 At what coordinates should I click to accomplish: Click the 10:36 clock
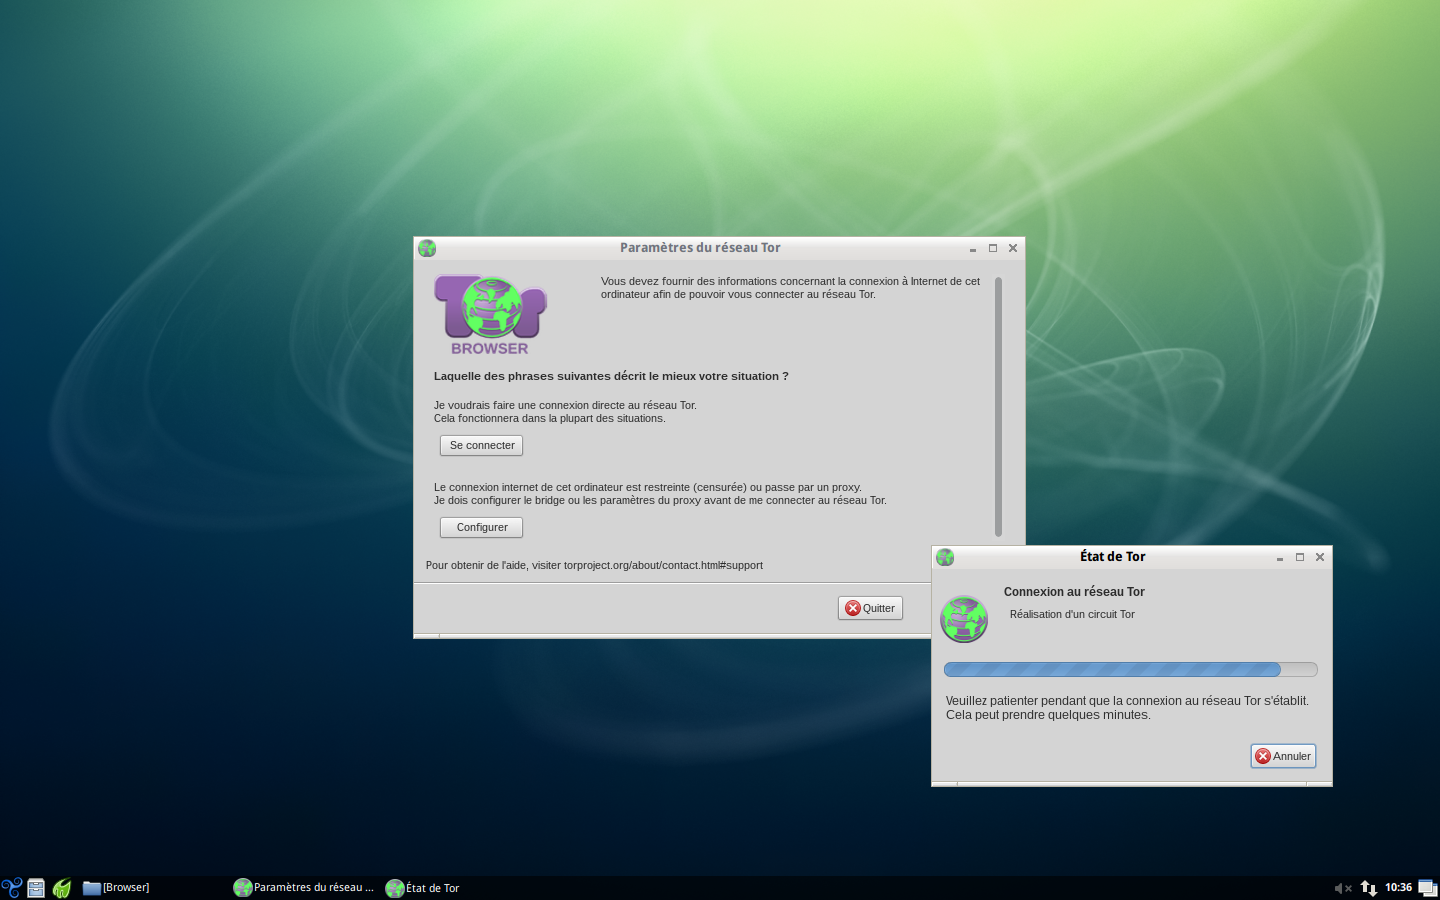[1398, 887]
